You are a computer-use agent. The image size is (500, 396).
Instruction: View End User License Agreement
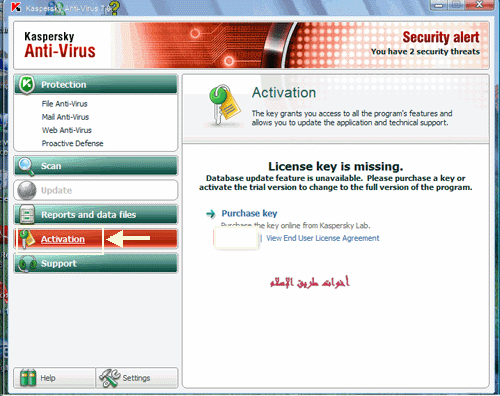point(323,238)
